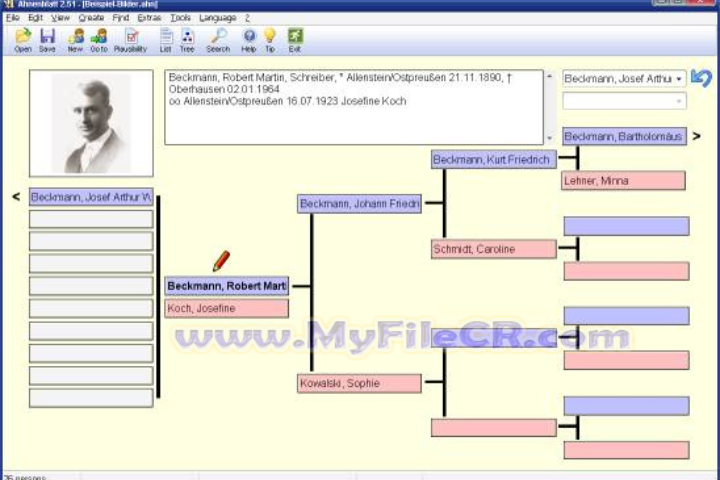Open the question mark menu

(247, 18)
